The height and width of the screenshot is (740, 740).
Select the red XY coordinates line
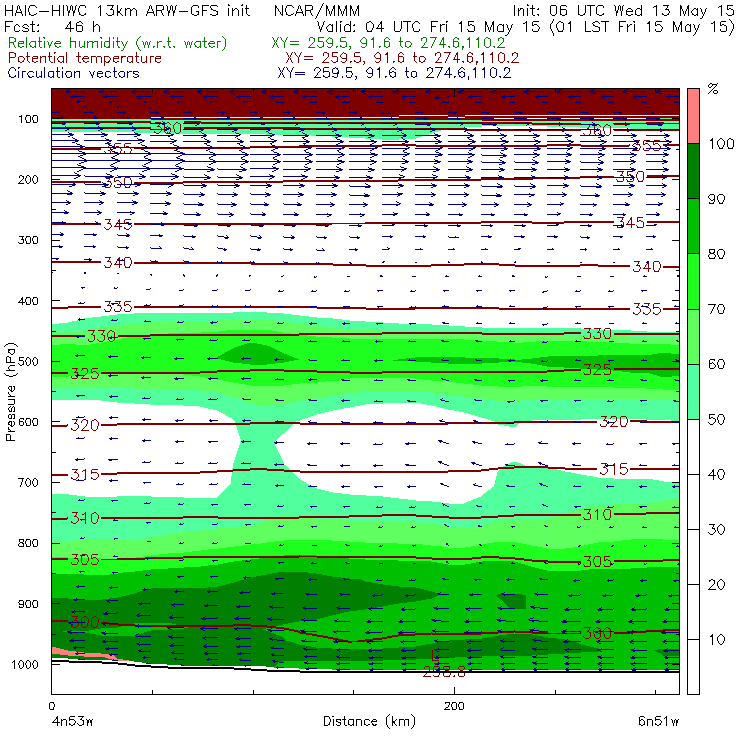pos(402,58)
